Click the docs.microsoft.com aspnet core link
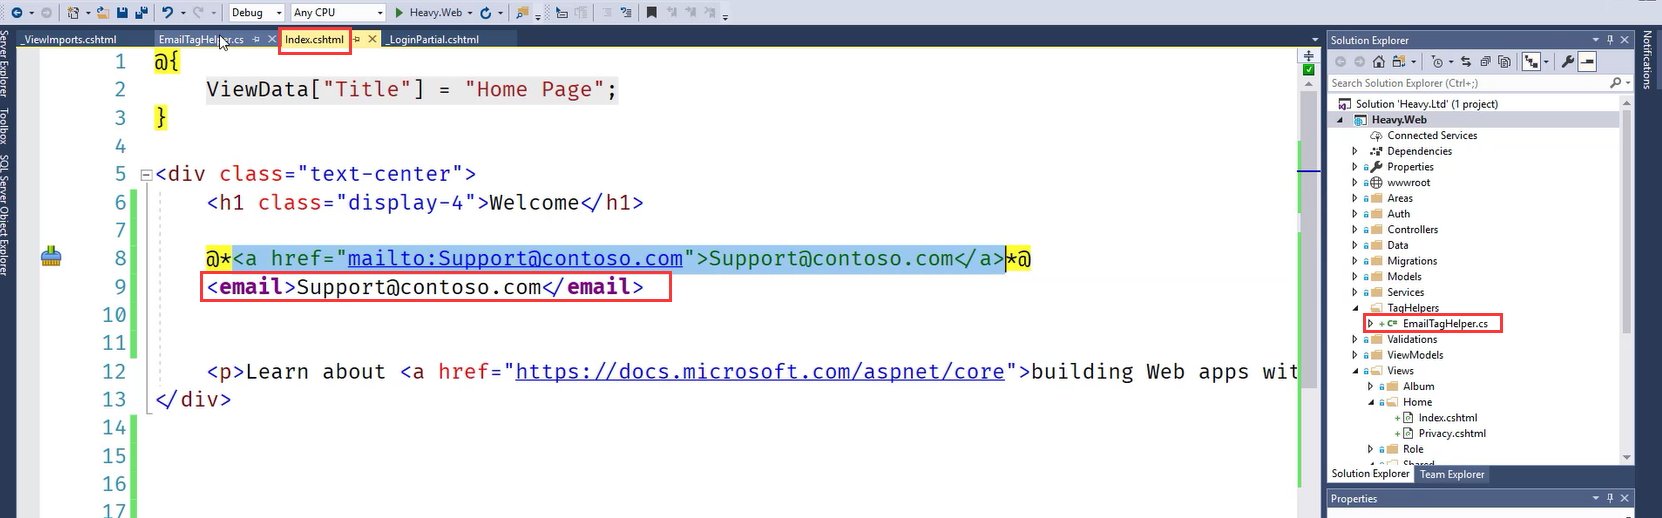Screen dimensions: 1662x518 click(x=760, y=372)
